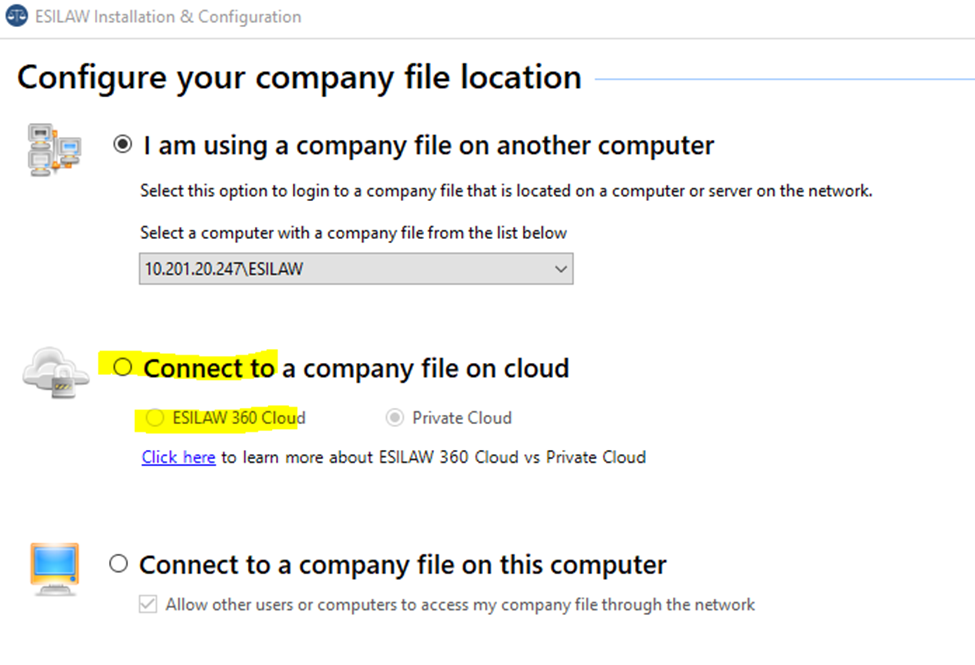Select 'I am using a company file on another computer'
Screen dimensions: 975x665
122,144
